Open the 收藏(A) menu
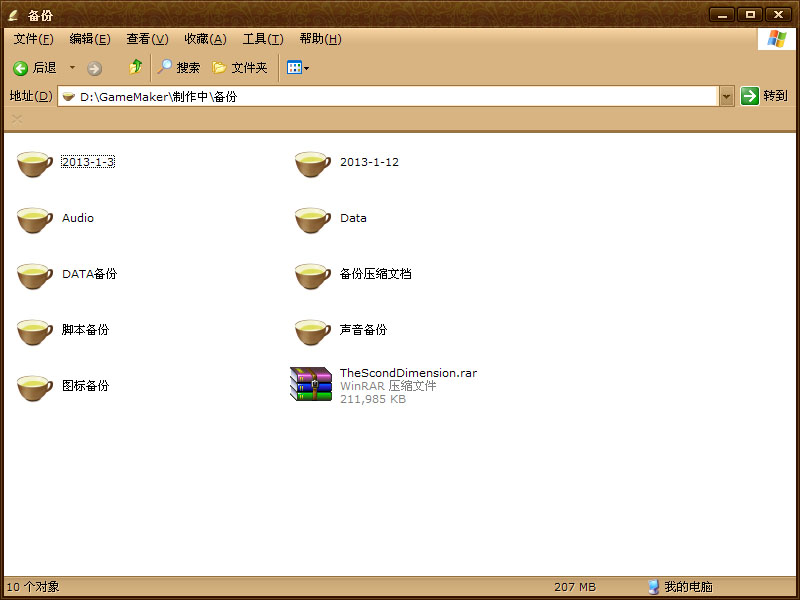The image size is (800, 600). 205,39
